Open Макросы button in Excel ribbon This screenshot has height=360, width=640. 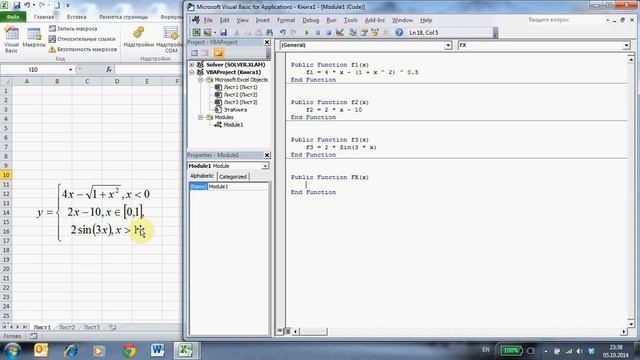pyautogui.click(x=33, y=38)
